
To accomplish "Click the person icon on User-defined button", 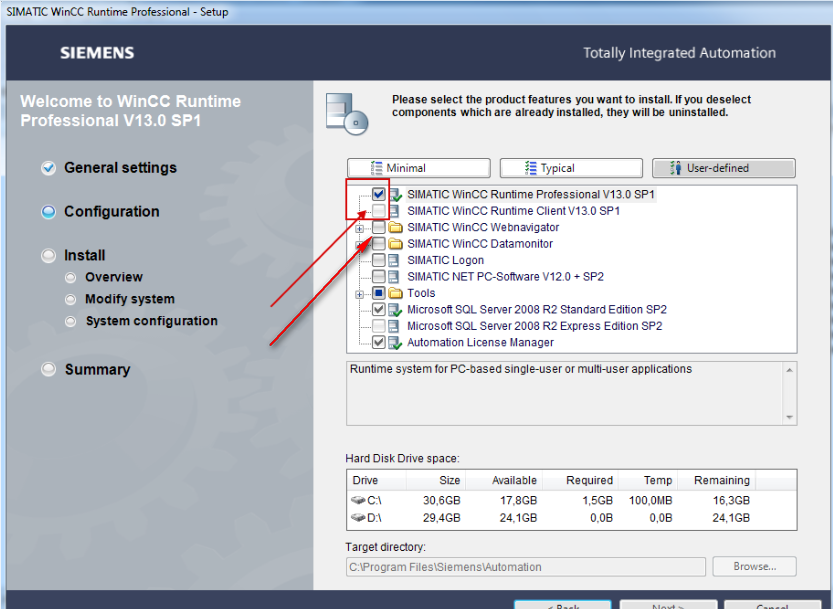I will click(x=676, y=168).
